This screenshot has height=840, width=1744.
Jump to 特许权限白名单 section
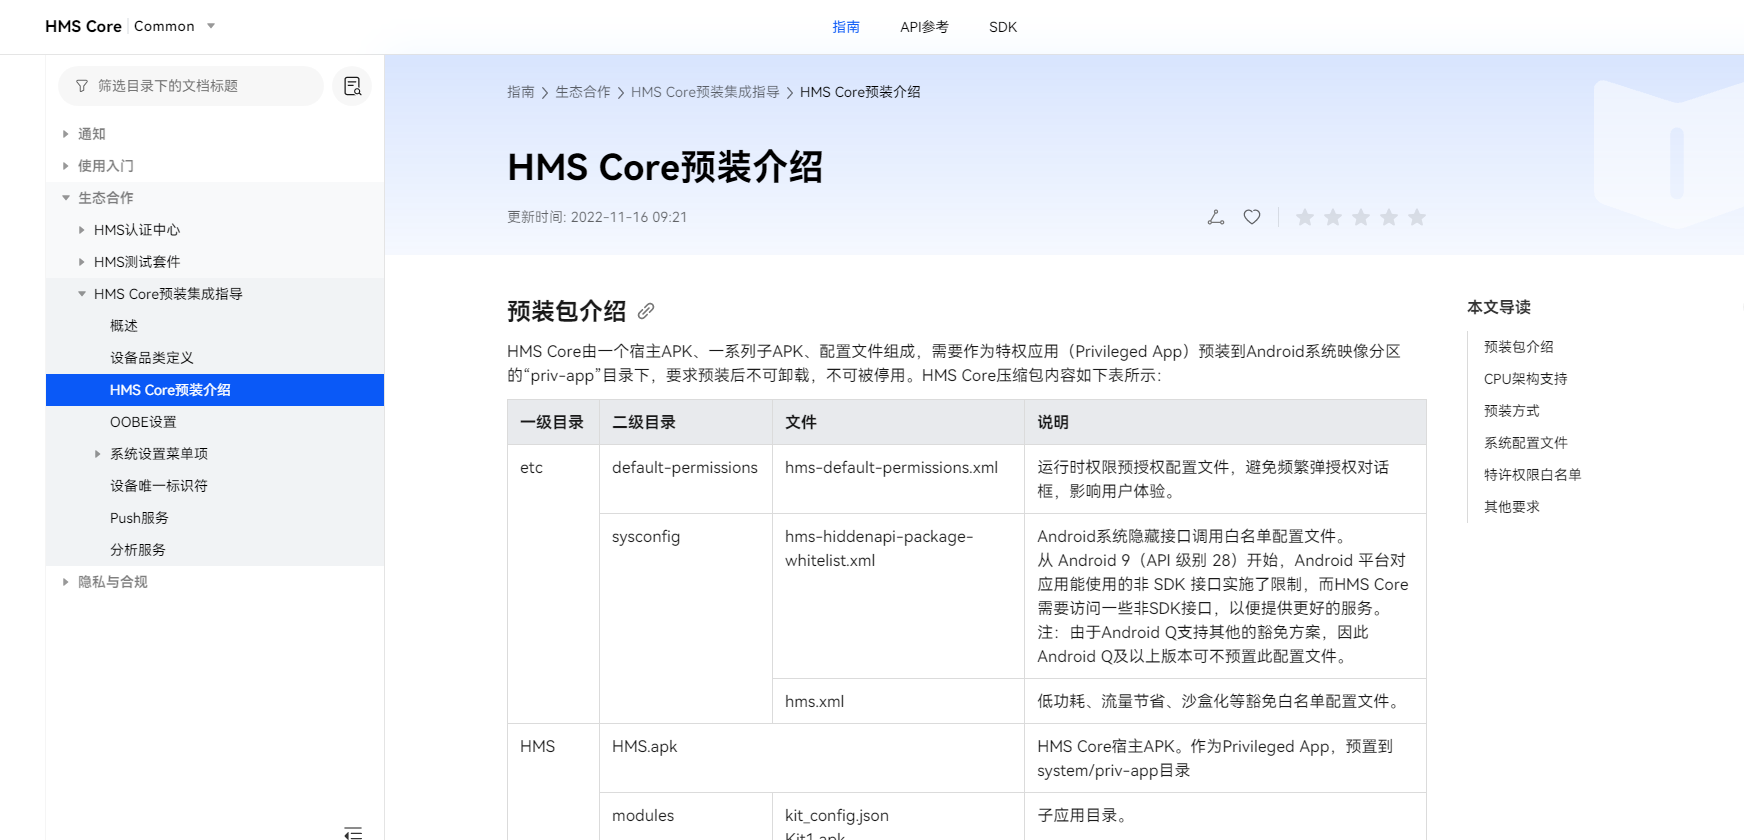pyautogui.click(x=1533, y=475)
